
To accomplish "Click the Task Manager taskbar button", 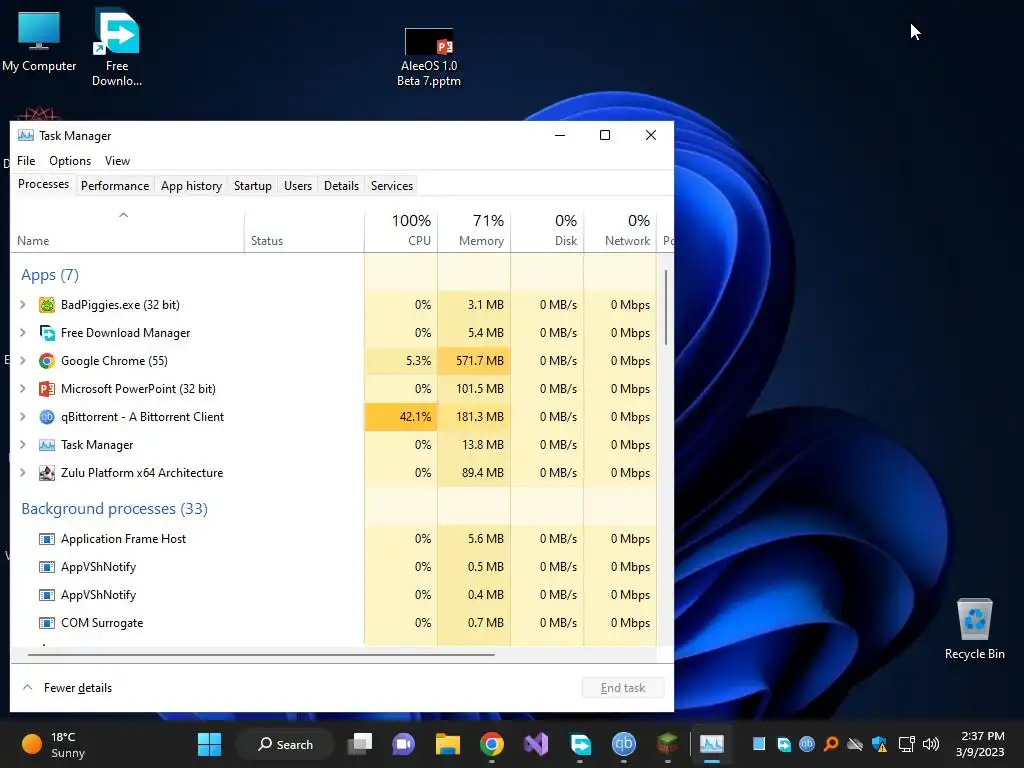I will point(712,744).
